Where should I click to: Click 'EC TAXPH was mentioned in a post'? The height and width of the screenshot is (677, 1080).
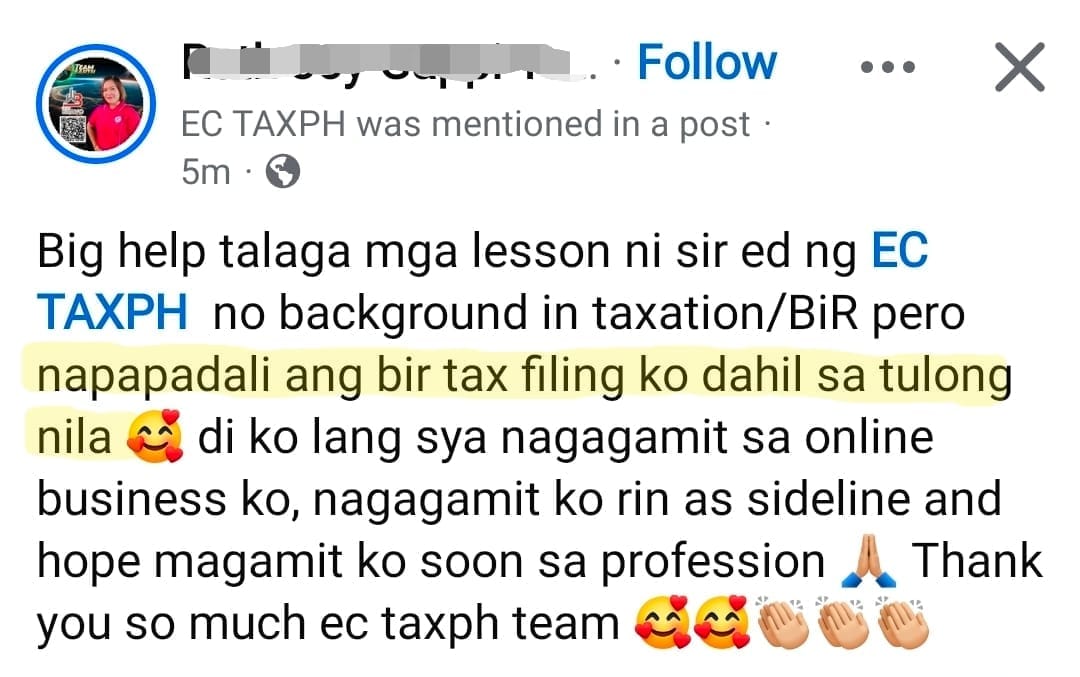466,125
